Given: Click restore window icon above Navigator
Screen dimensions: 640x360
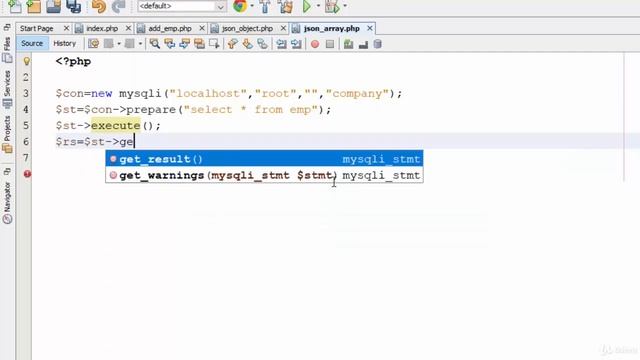Looking at the screenshot, I should pos(7,171).
